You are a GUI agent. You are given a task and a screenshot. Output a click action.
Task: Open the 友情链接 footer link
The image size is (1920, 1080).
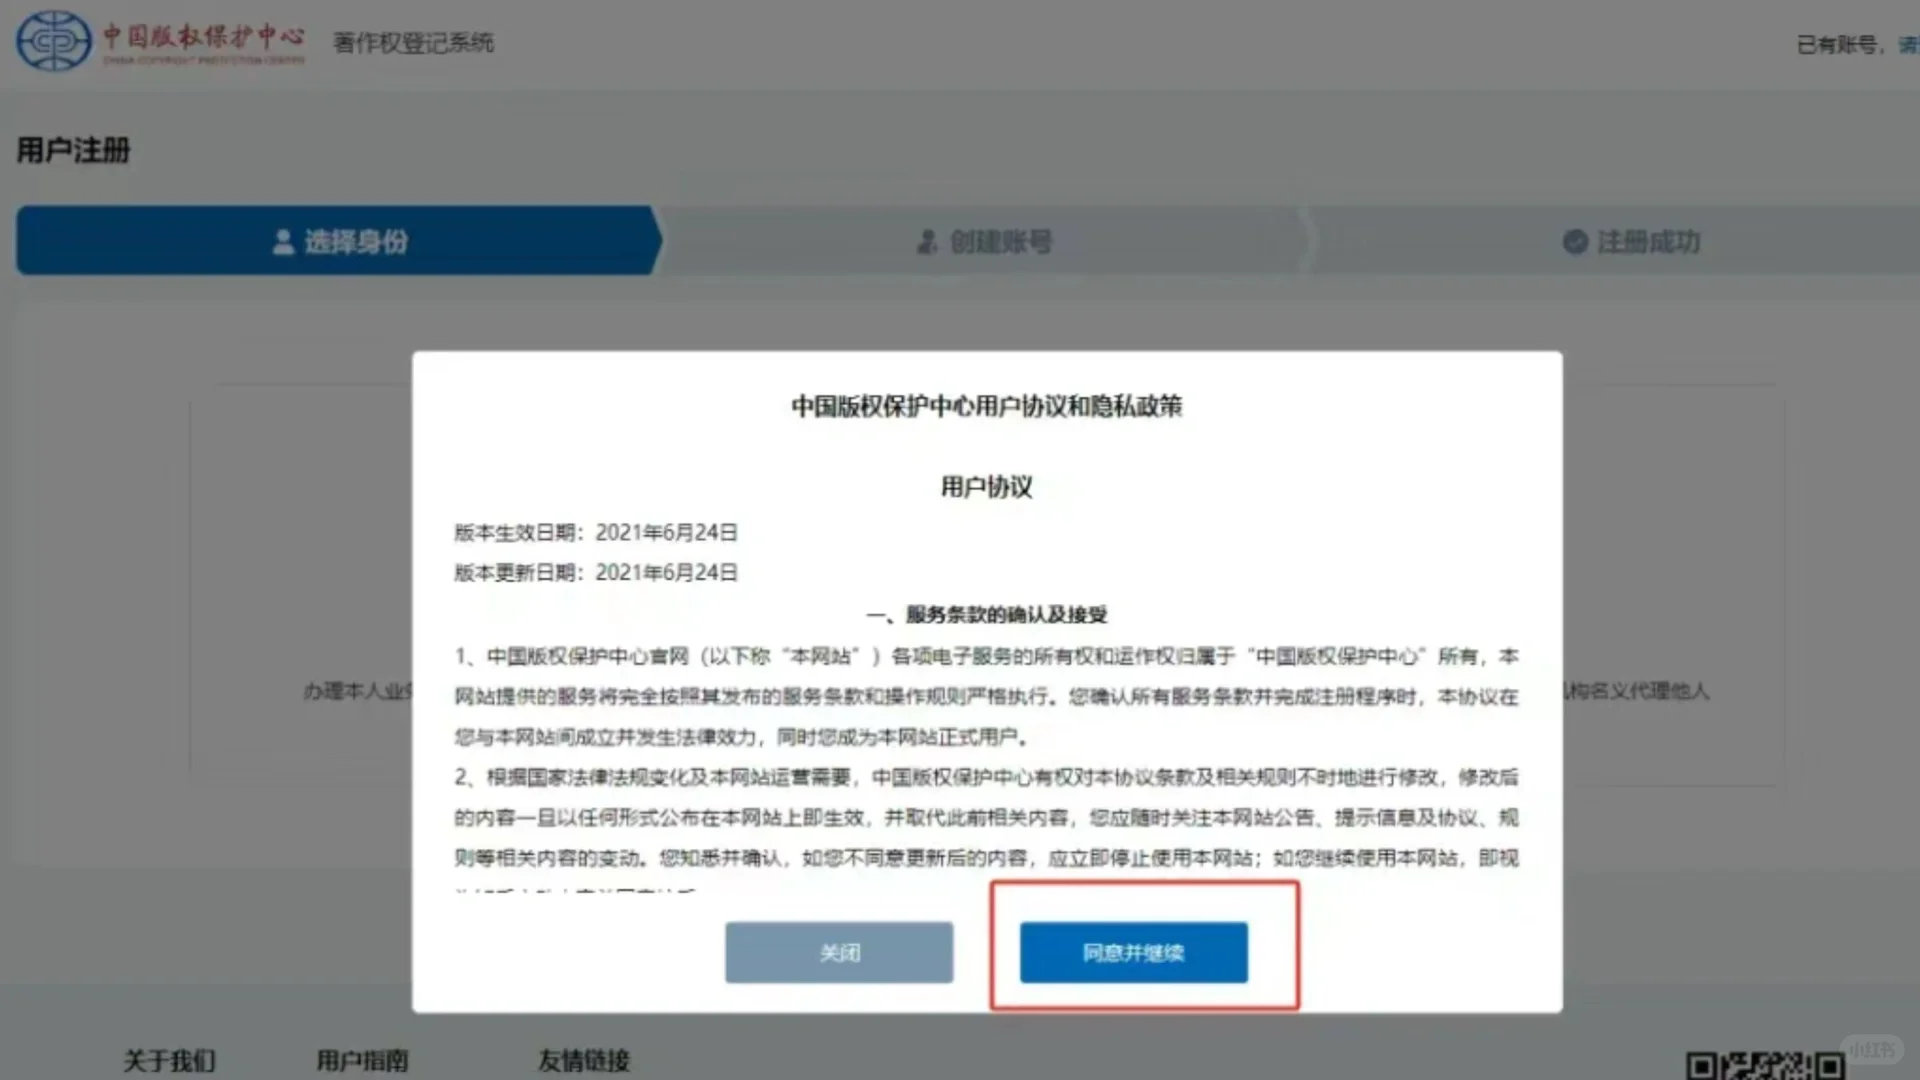(x=584, y=1060)
